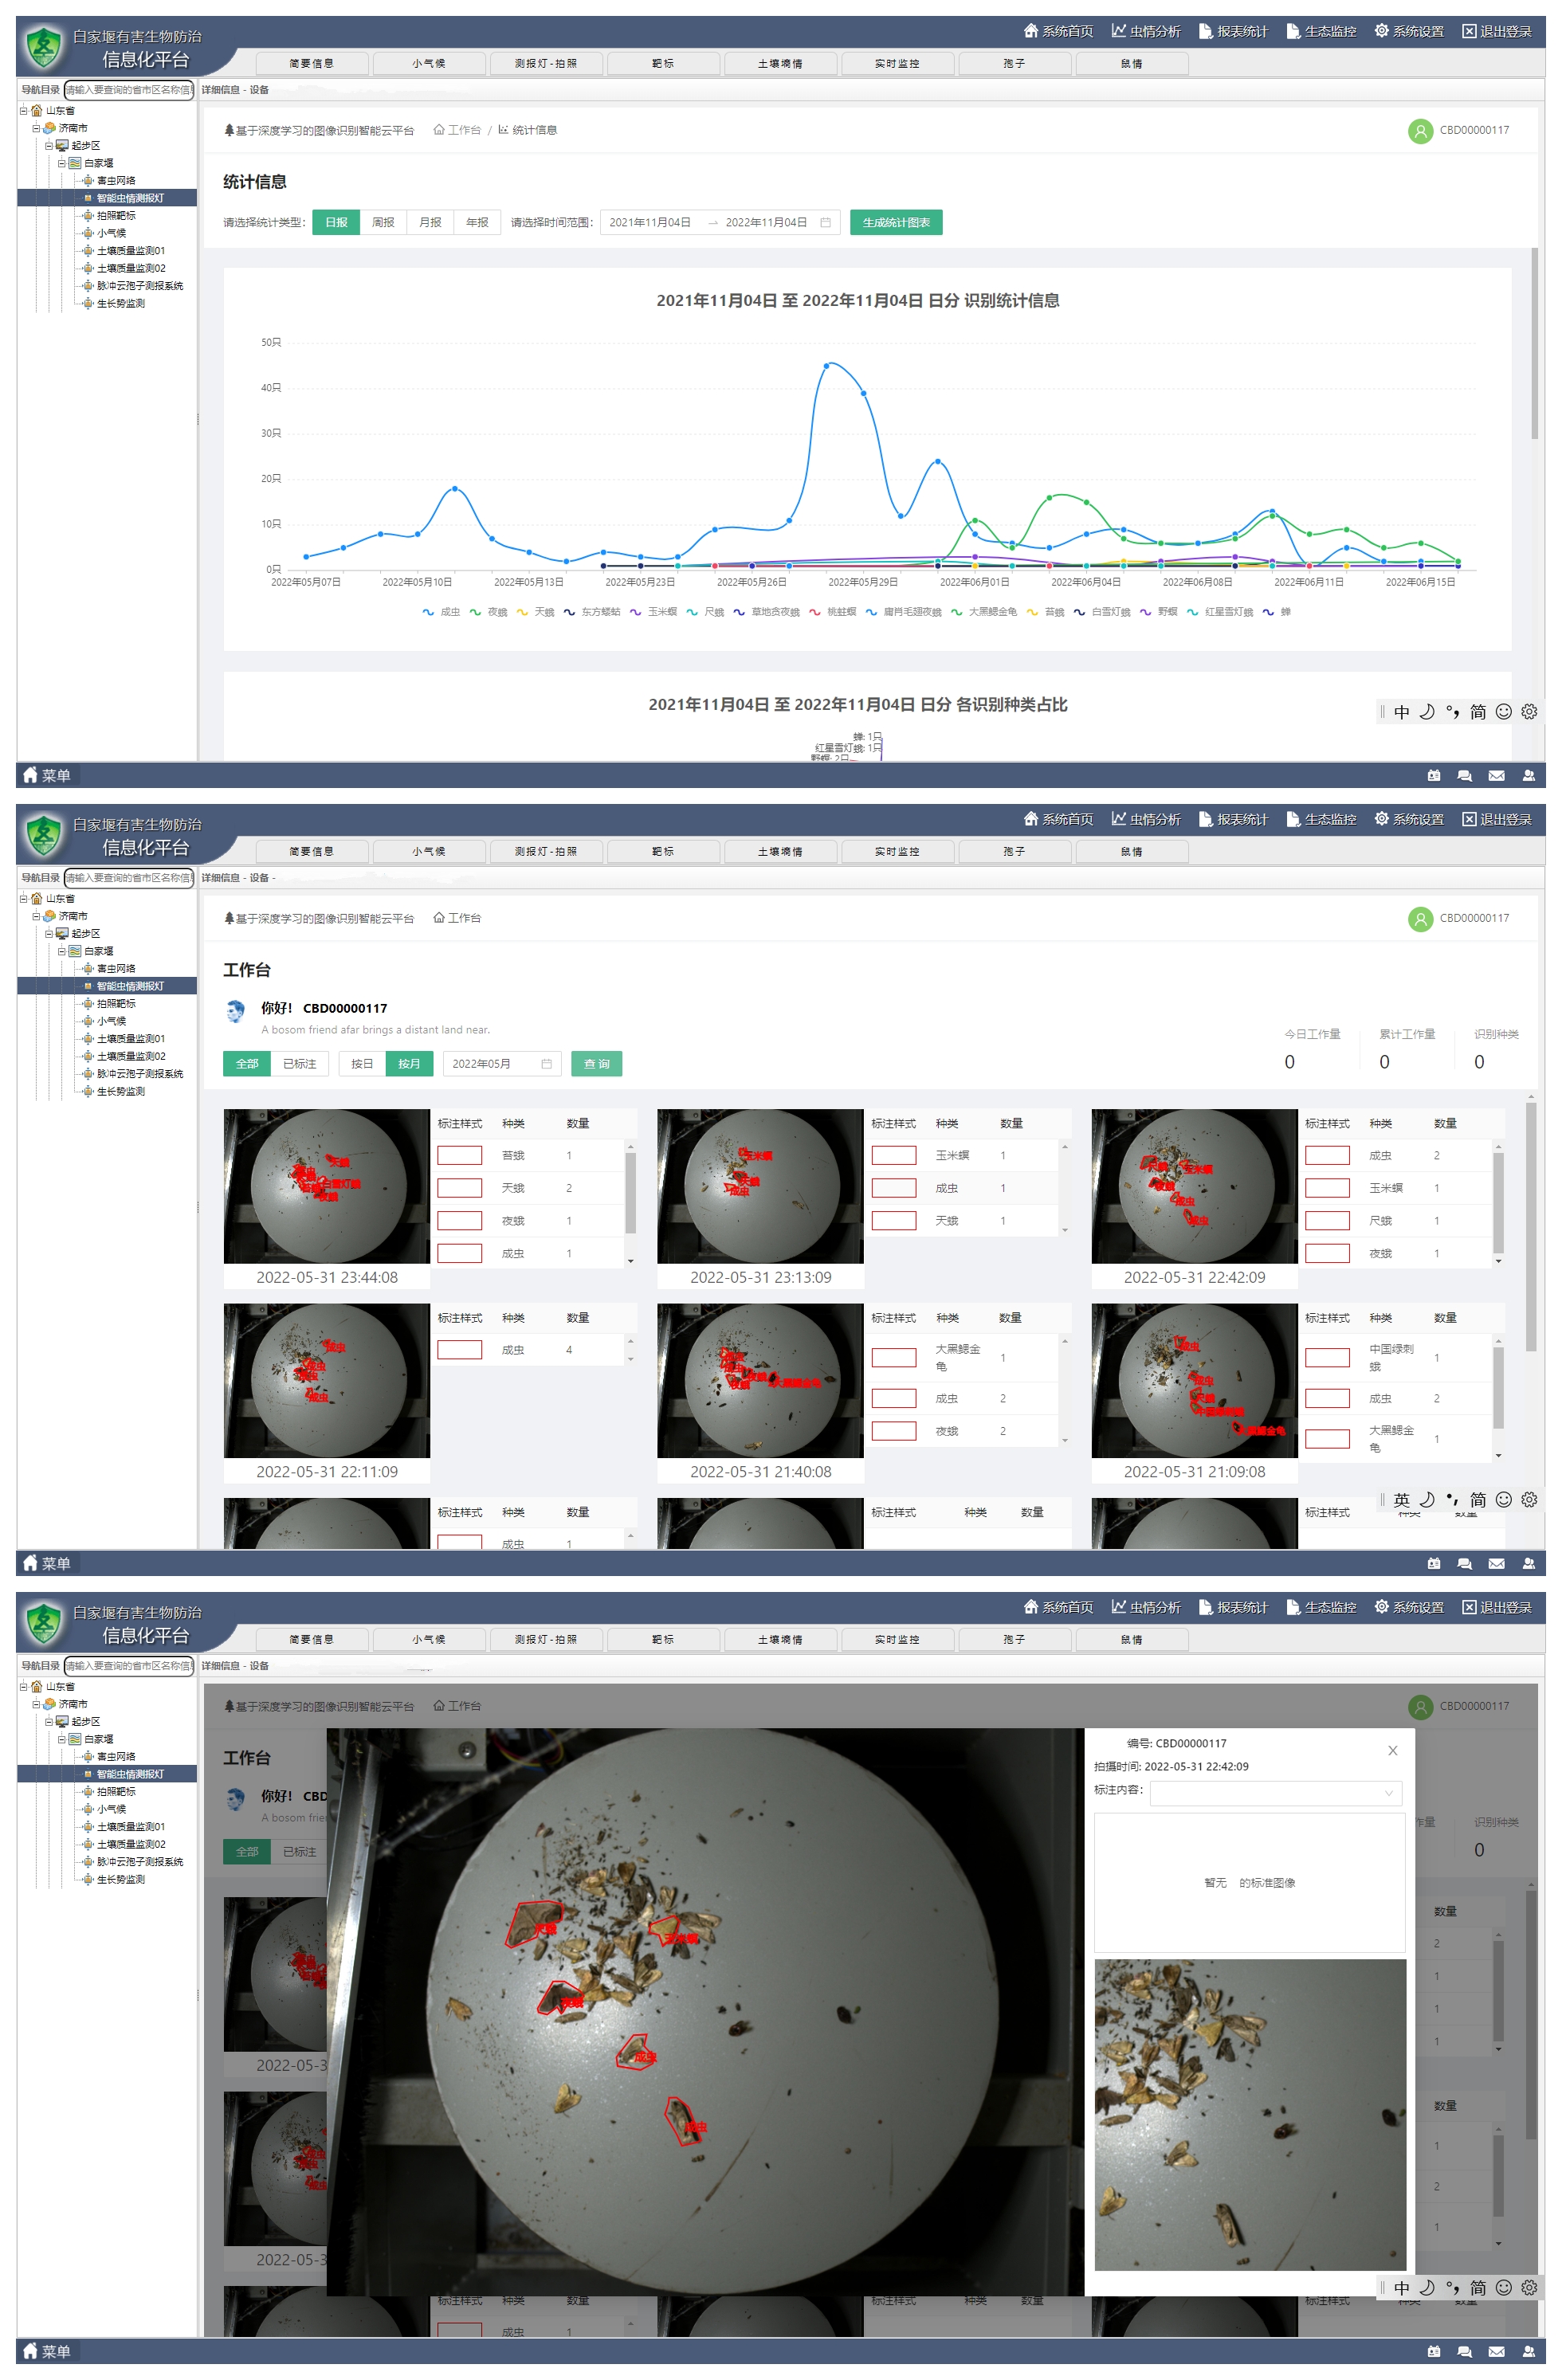
Task: Click the blue 成虫 legend color marker
Action: 428,612
